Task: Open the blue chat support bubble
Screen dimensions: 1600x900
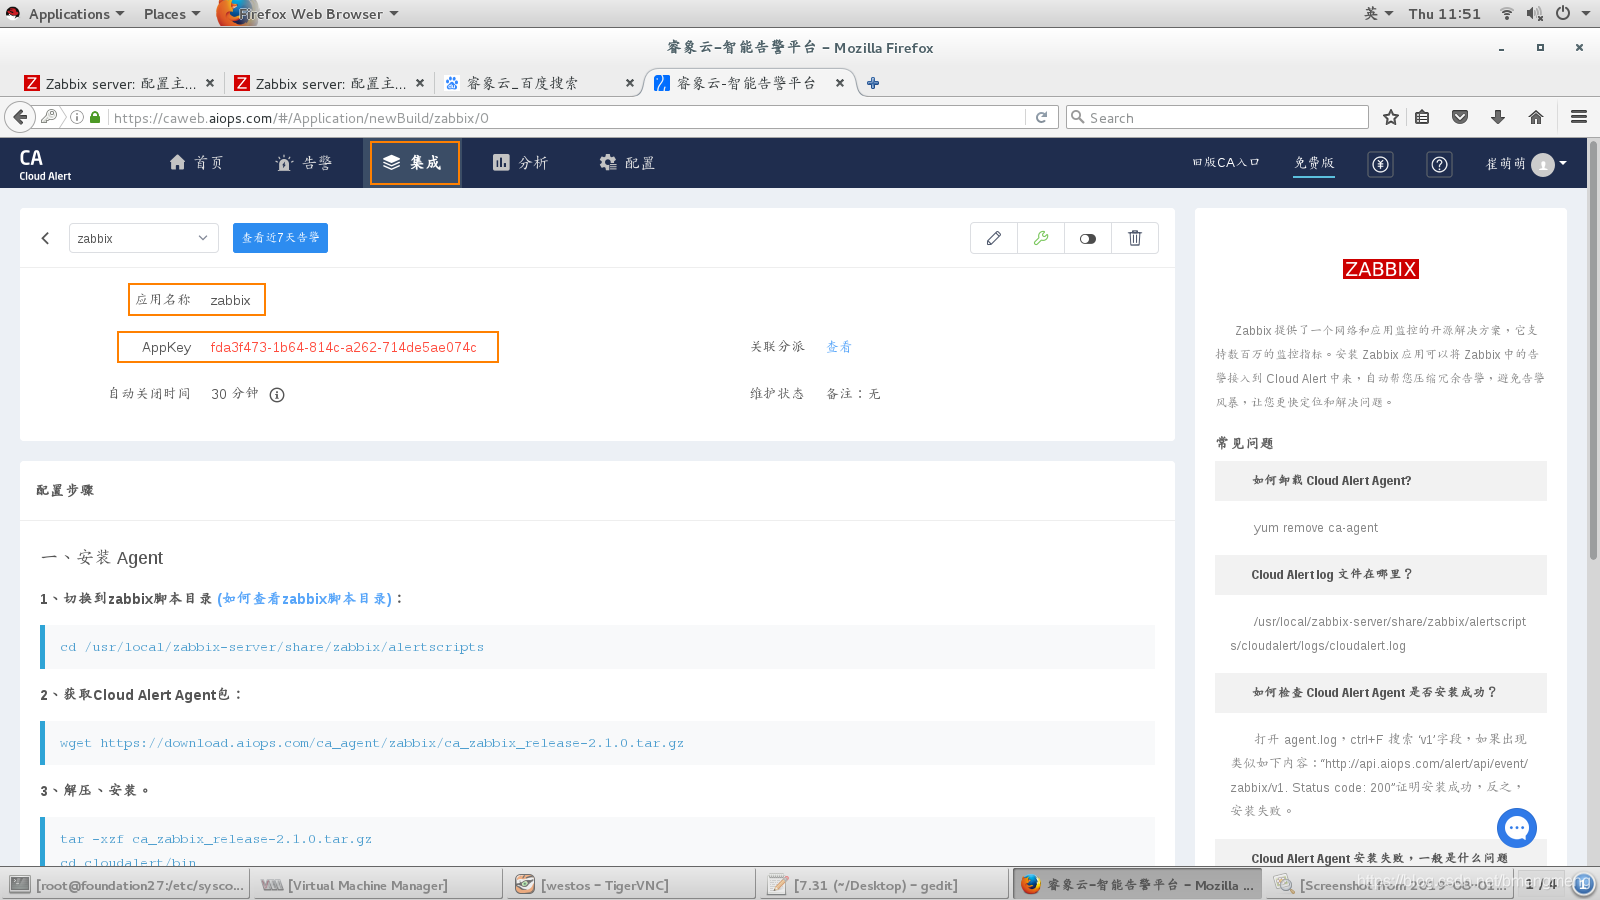Action: coord(1517,828)
